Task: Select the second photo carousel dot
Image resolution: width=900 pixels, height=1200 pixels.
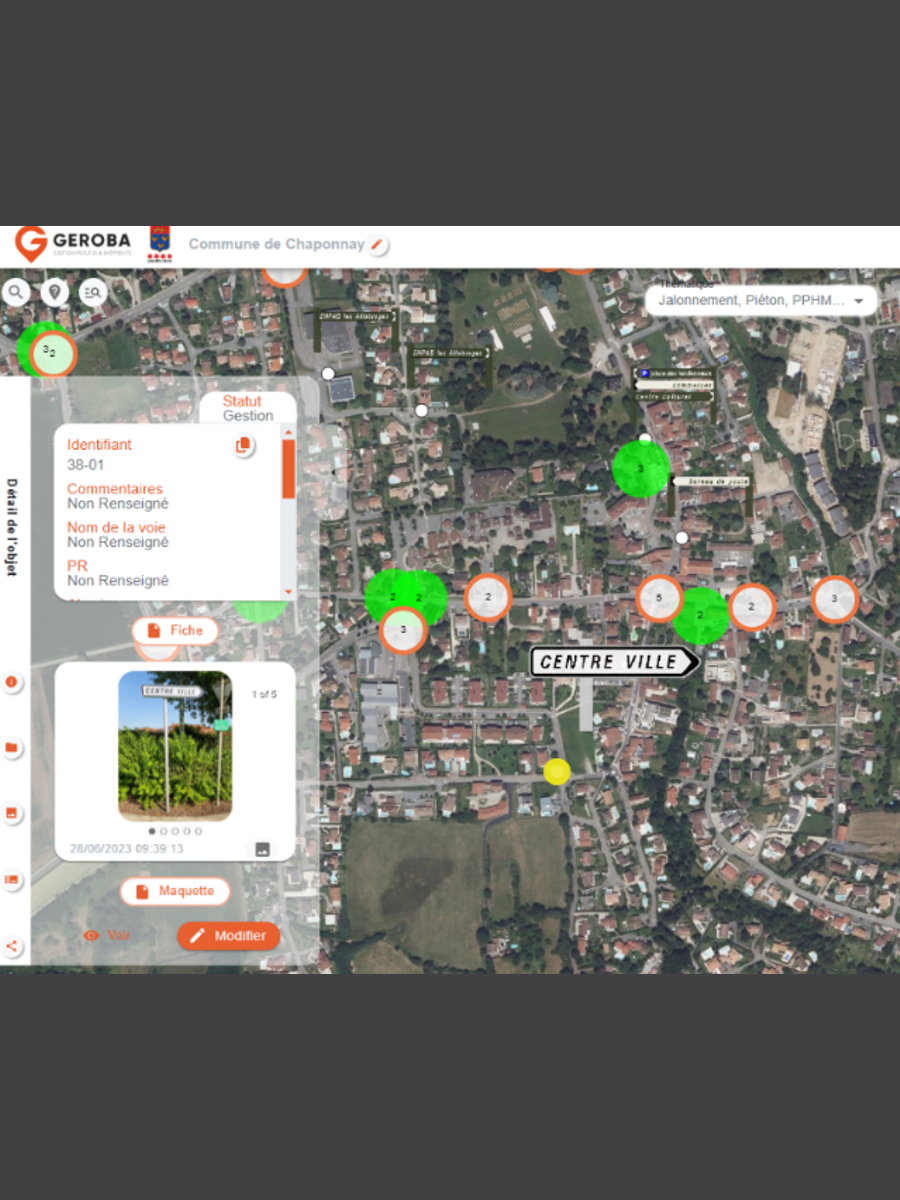Action: coord(163,831)
